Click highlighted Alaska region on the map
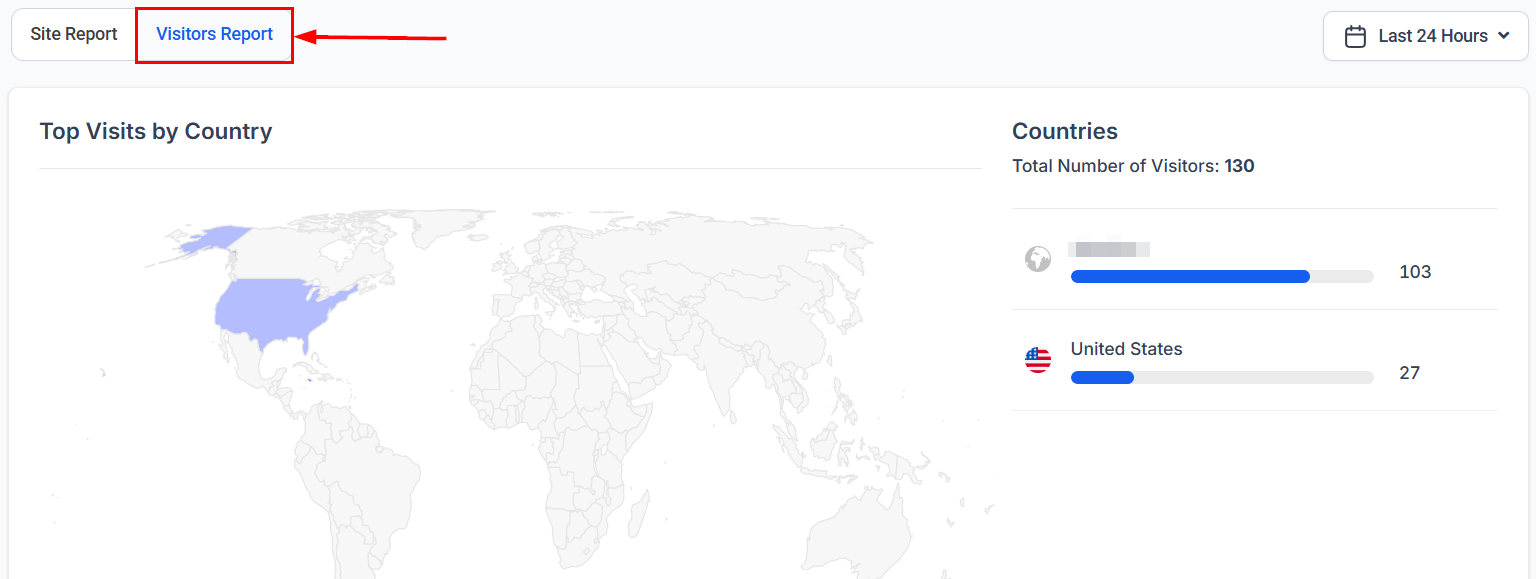Screen dimensions: 1536x579 210,238
